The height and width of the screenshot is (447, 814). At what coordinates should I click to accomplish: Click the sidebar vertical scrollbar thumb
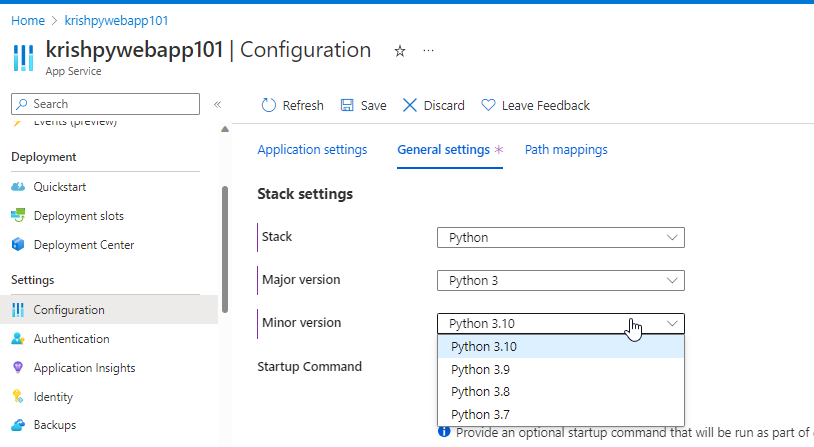point(225,249)
